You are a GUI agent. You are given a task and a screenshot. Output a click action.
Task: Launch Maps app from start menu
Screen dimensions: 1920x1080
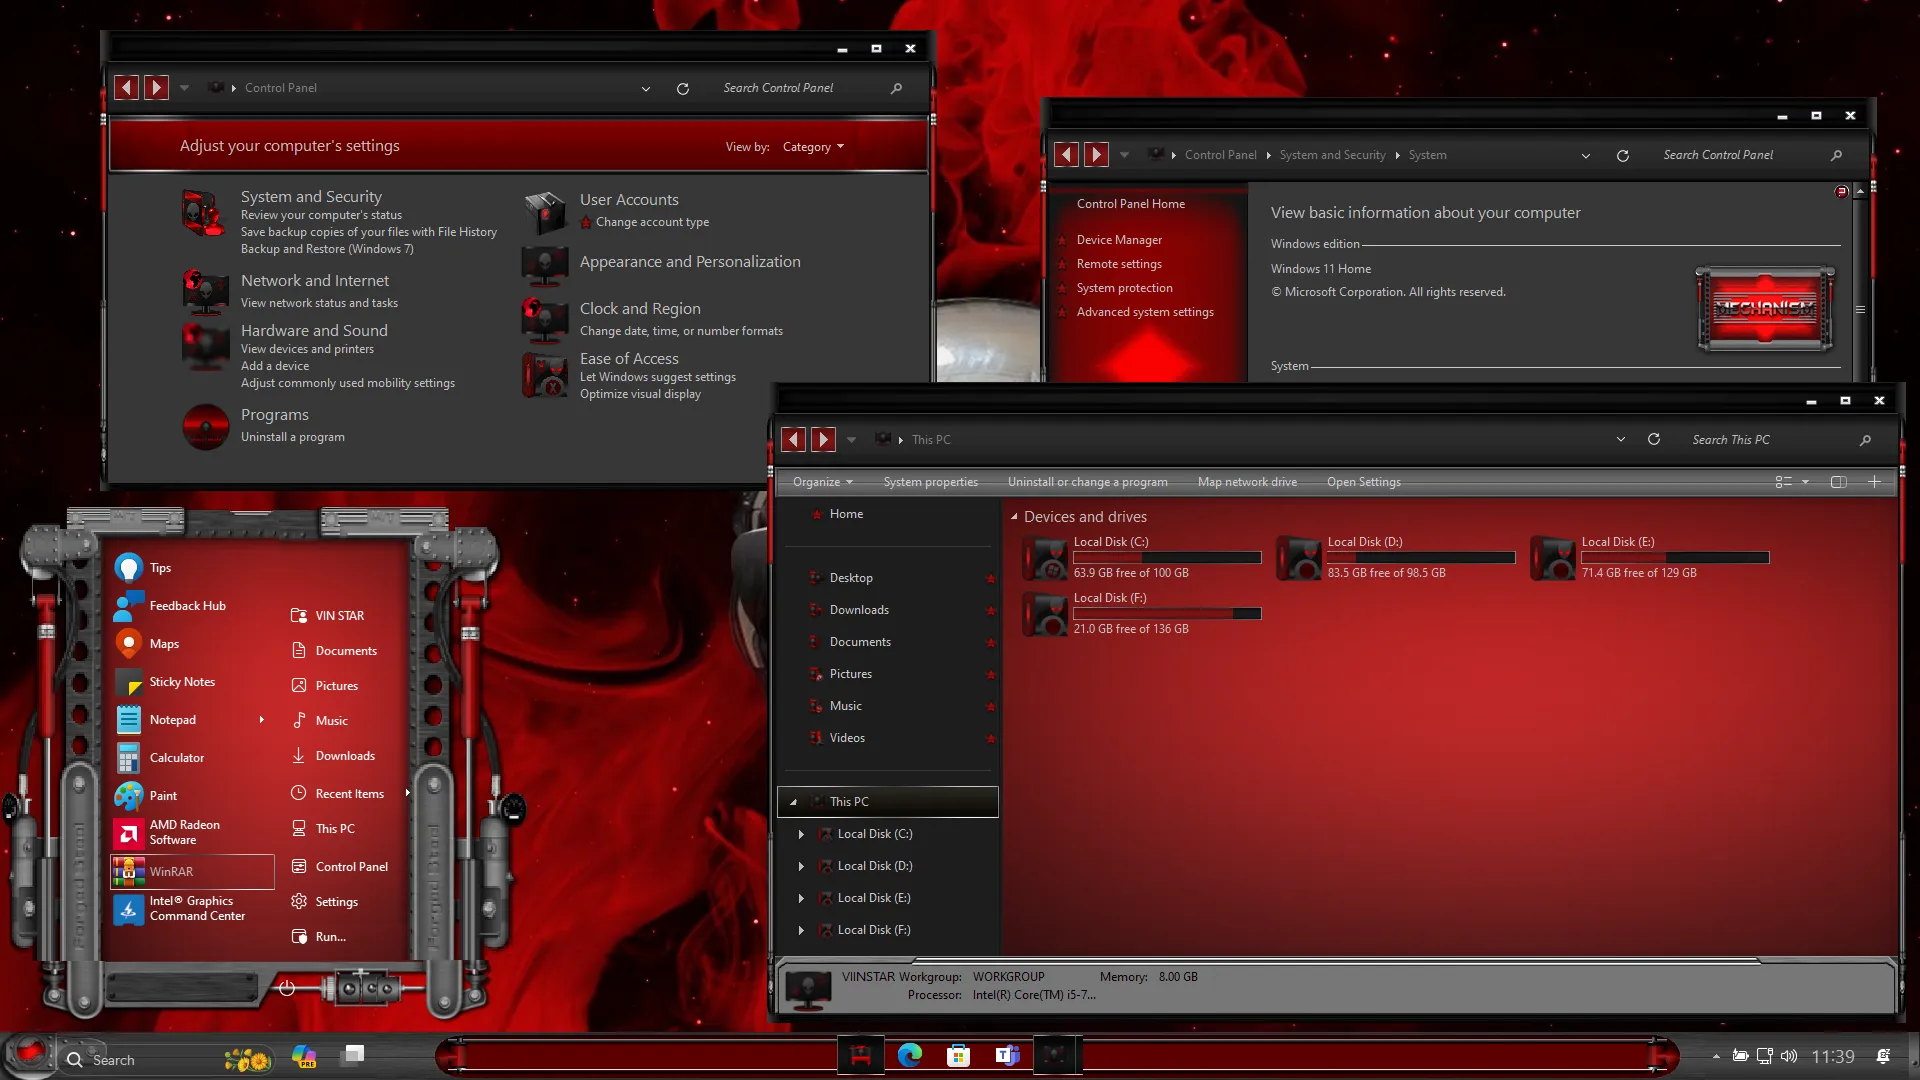pos(146,644)
